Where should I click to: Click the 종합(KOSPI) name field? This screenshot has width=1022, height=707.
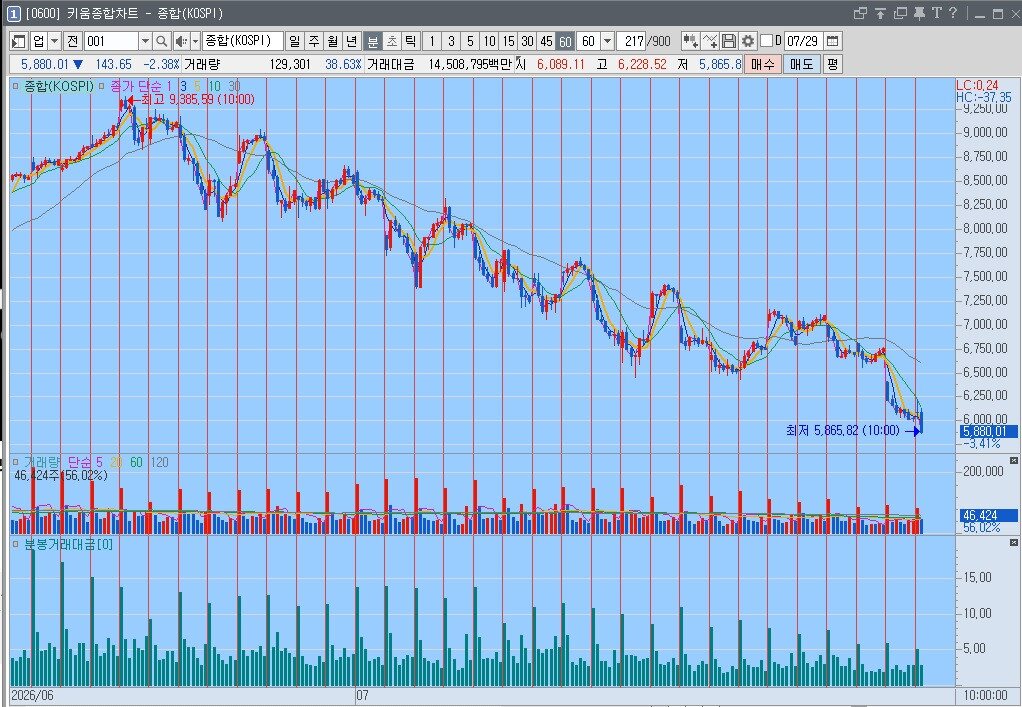[242, 41]
